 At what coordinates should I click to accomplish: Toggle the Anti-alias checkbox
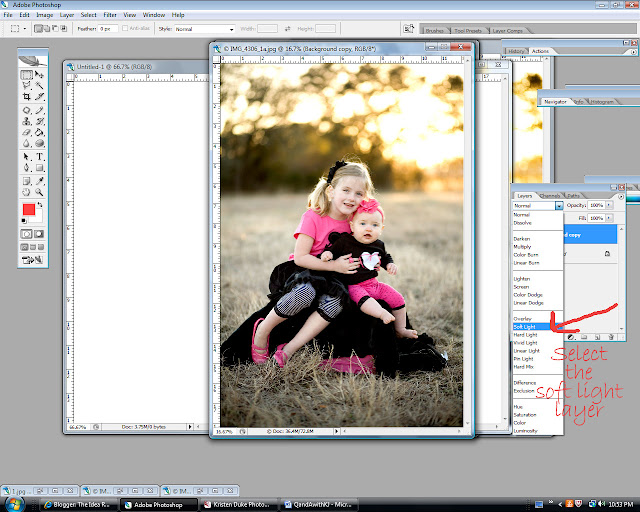point(125,28)
